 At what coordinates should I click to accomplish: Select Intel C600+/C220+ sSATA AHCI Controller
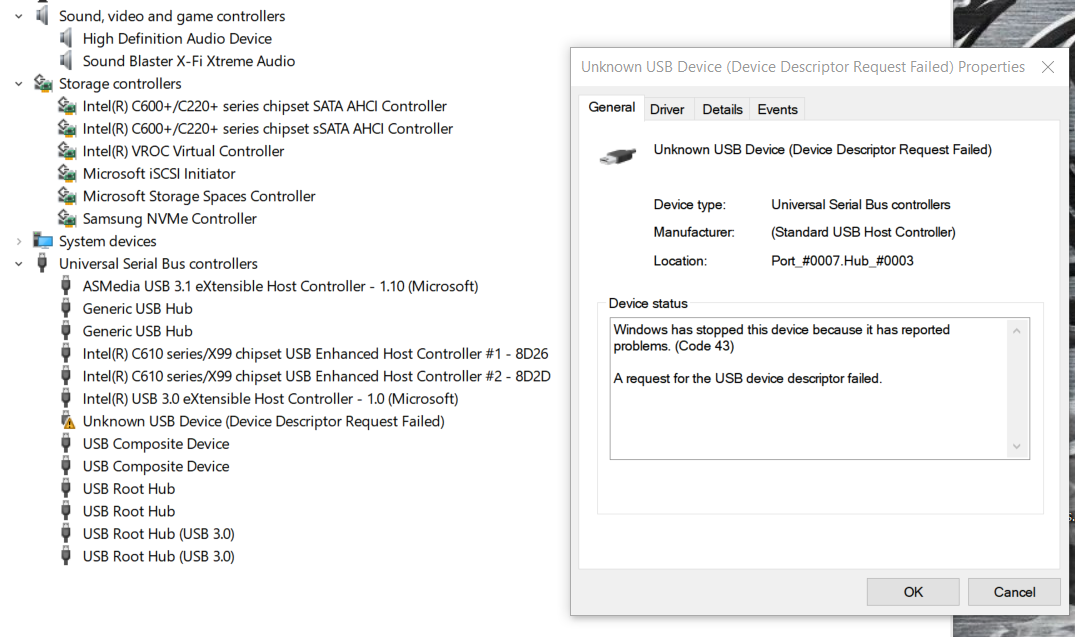(267, 129)
